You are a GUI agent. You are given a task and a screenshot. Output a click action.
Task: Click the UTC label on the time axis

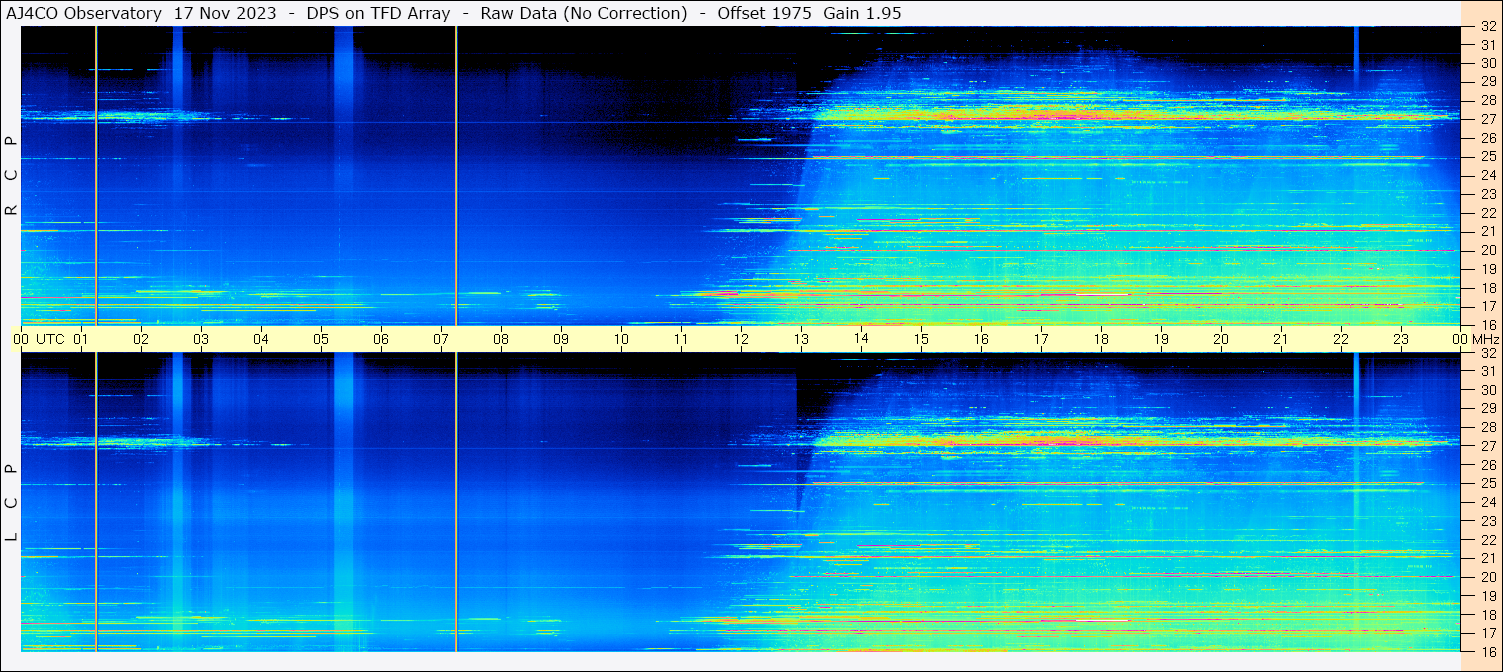coord(51,339)
